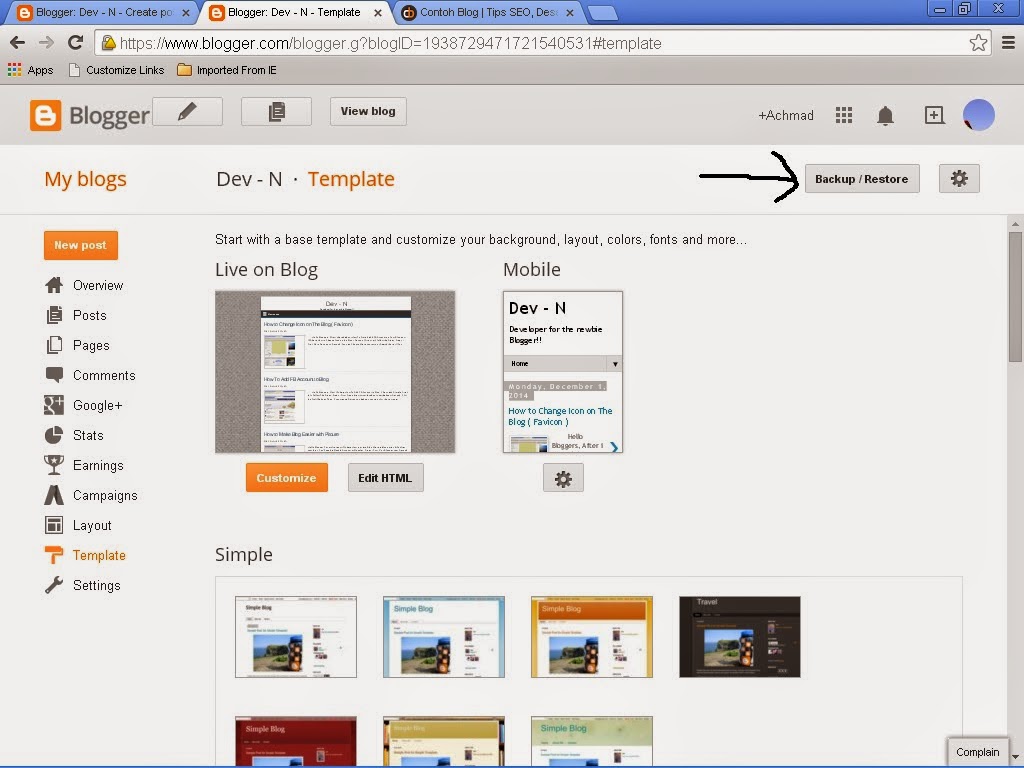Click the Layout sidebar icon

[54, 525]
